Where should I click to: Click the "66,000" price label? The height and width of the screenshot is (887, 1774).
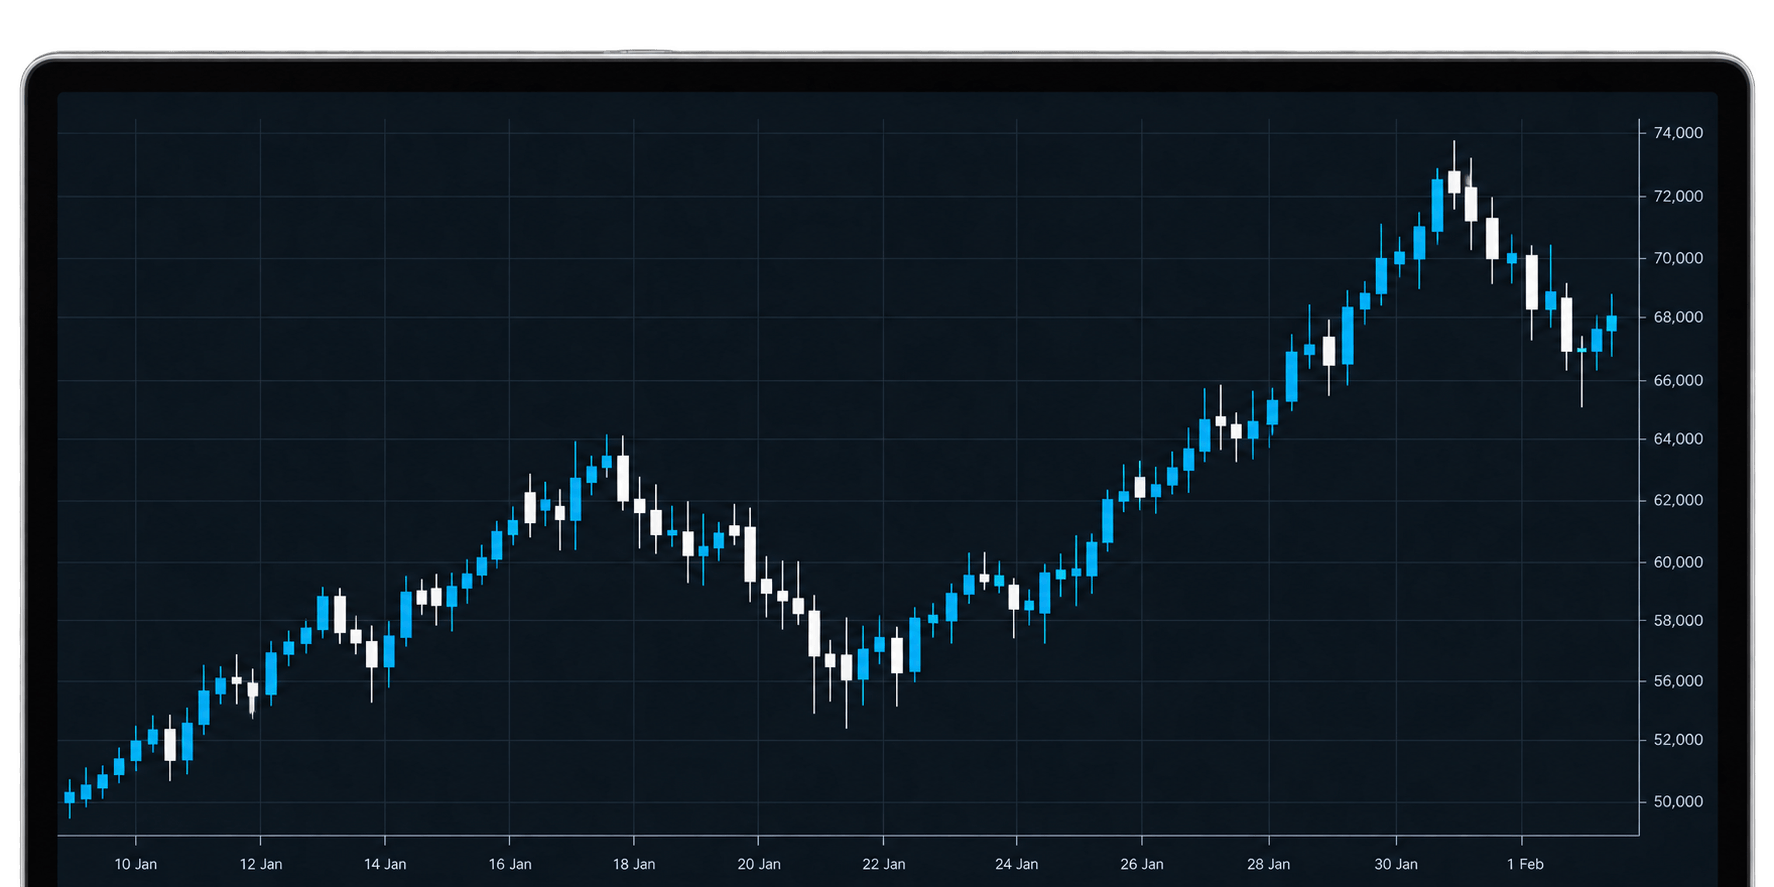point(1678,380)
